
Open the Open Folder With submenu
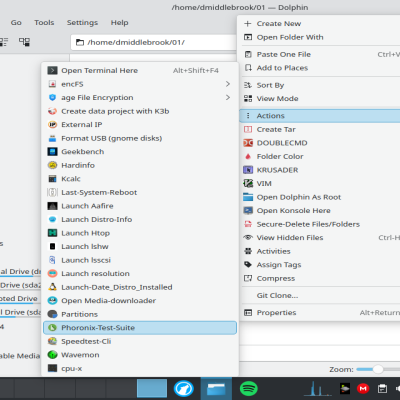[320, 37]
